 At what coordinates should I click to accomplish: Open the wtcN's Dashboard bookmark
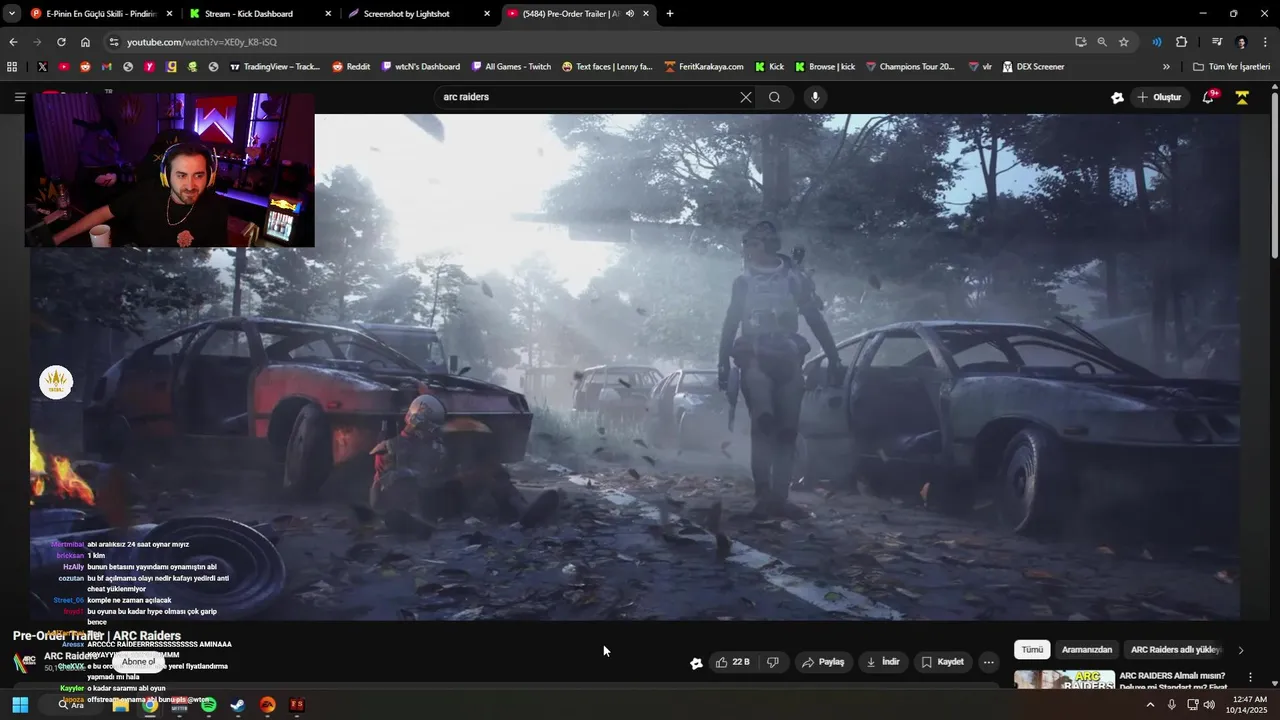click(421, 67)
